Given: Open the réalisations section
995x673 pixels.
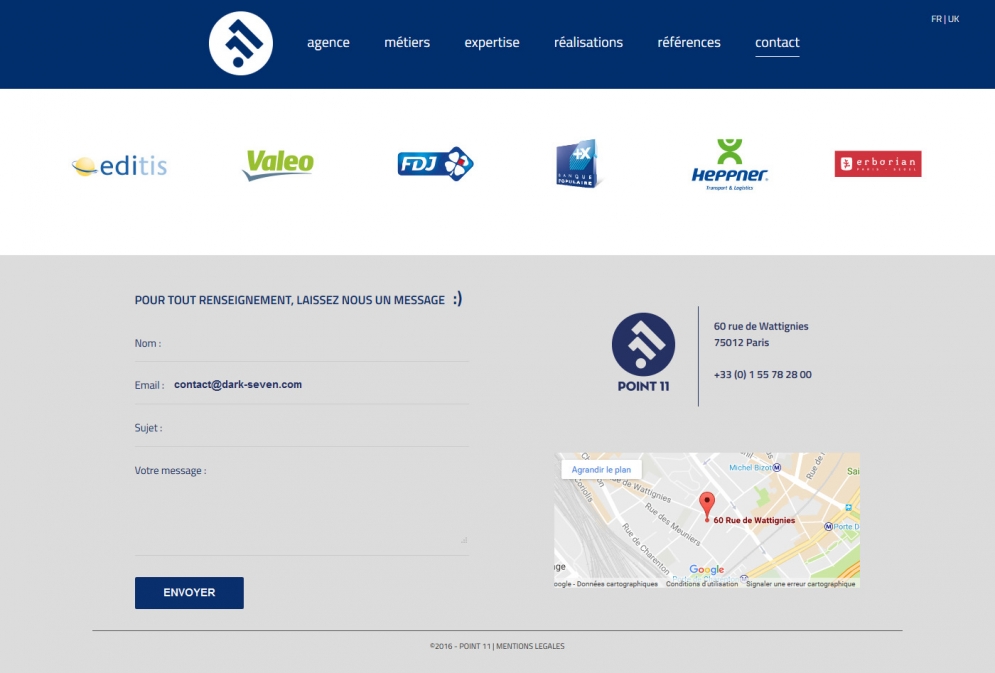Looking at the screenshot, I should [588, 42].
